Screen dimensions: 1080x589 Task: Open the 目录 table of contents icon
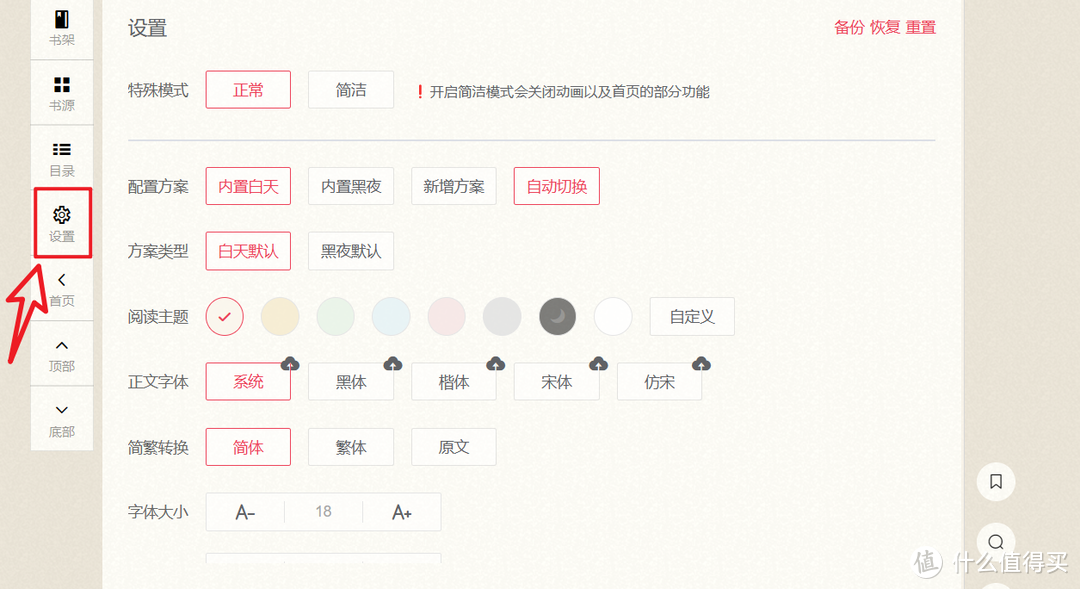(61, 149)
